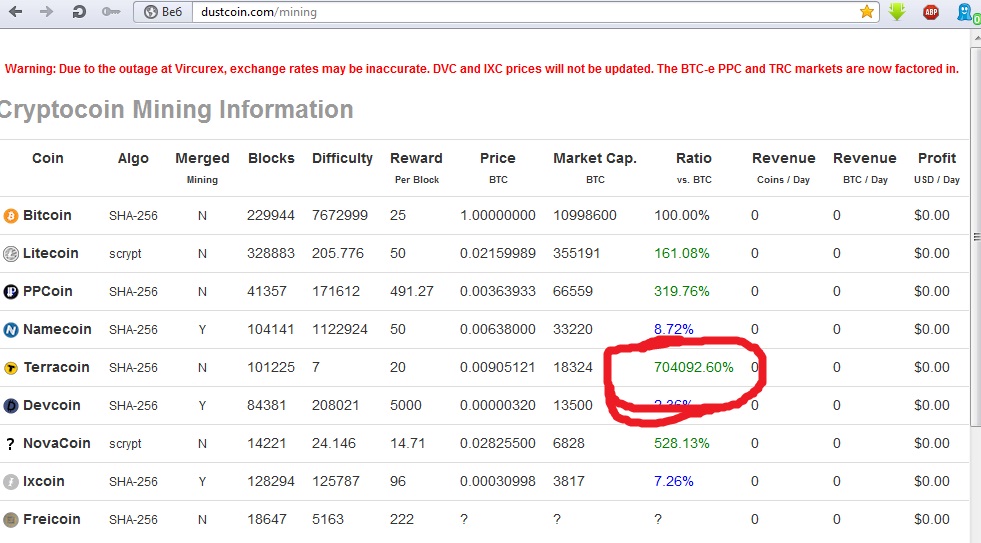Sort by the Price BTC header
This screenshot has width=981, height=543.
tap(498, 168)
